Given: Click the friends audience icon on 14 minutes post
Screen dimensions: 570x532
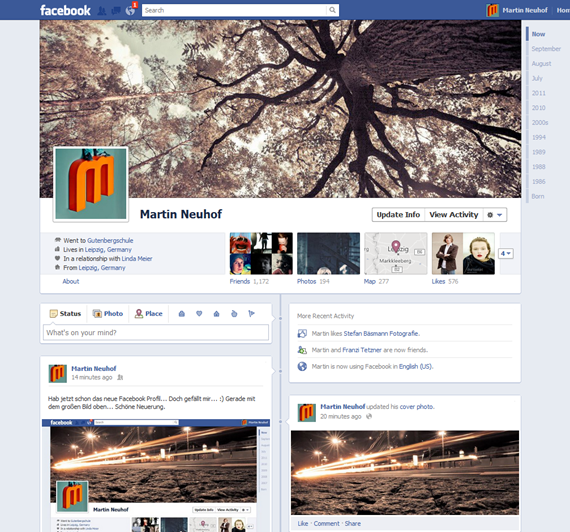Looking at the screenshot, I should click(x=120, y=377).
